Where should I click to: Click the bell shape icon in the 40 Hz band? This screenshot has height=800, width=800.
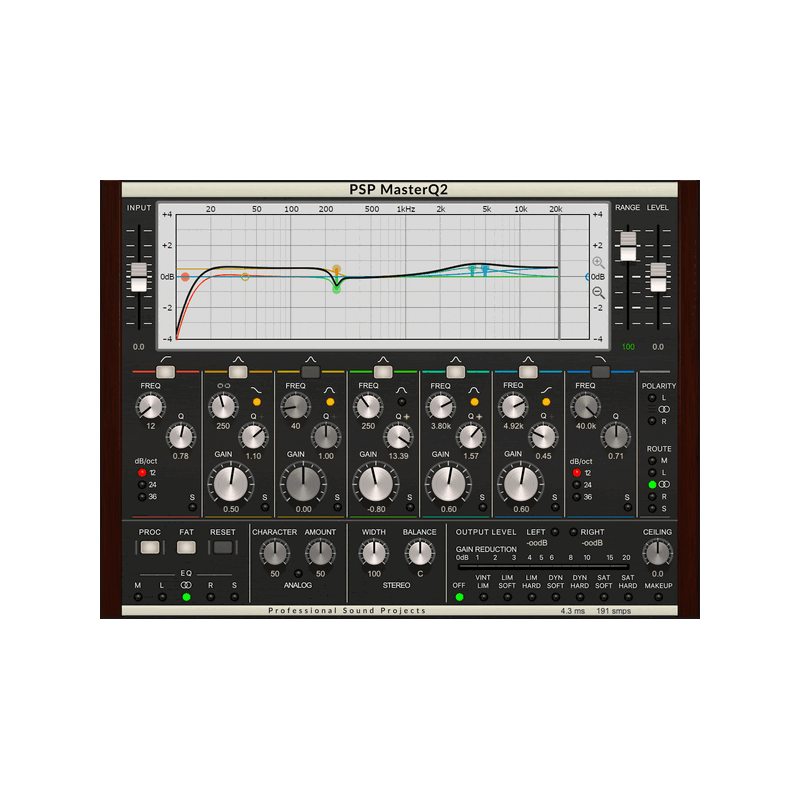329,390
